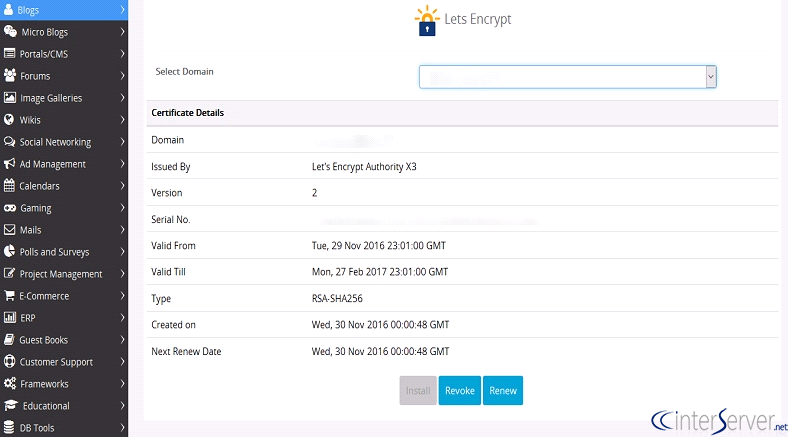The image size is (788, 437).
Task: Click the Lets Encrypt title text
Action: 477,19
